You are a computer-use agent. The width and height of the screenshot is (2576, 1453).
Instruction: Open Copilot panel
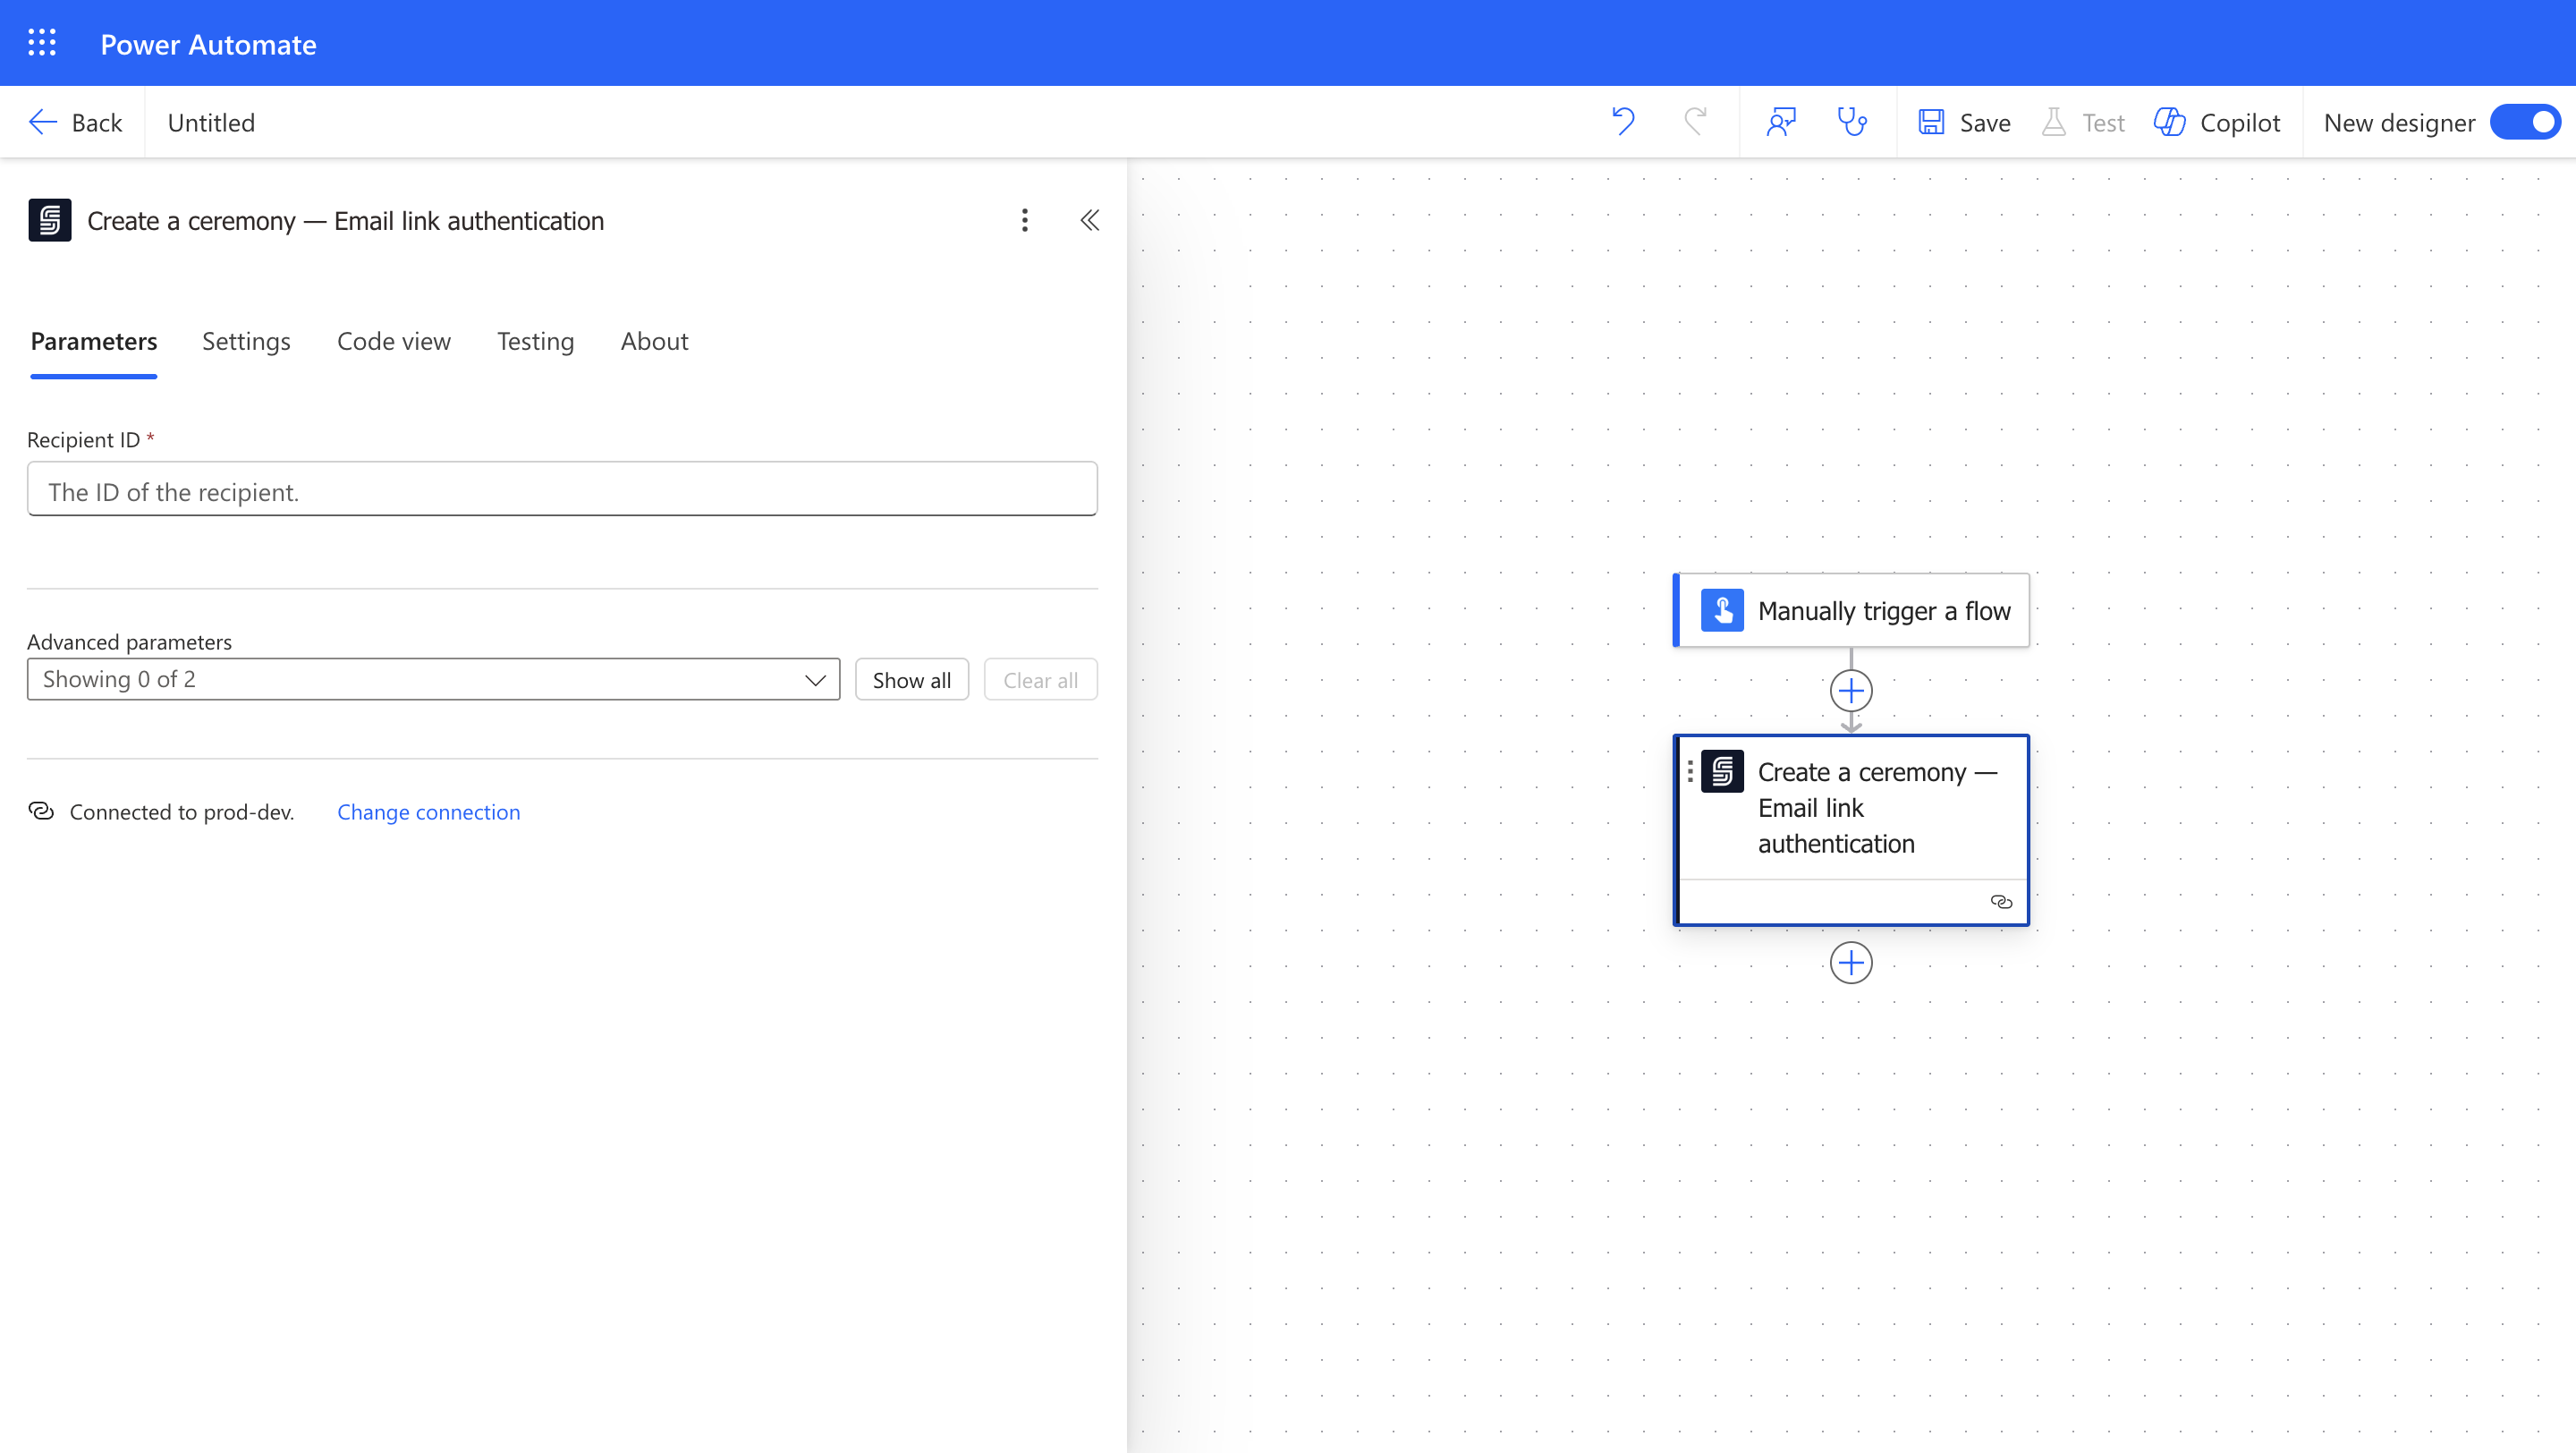(2217, 122)
